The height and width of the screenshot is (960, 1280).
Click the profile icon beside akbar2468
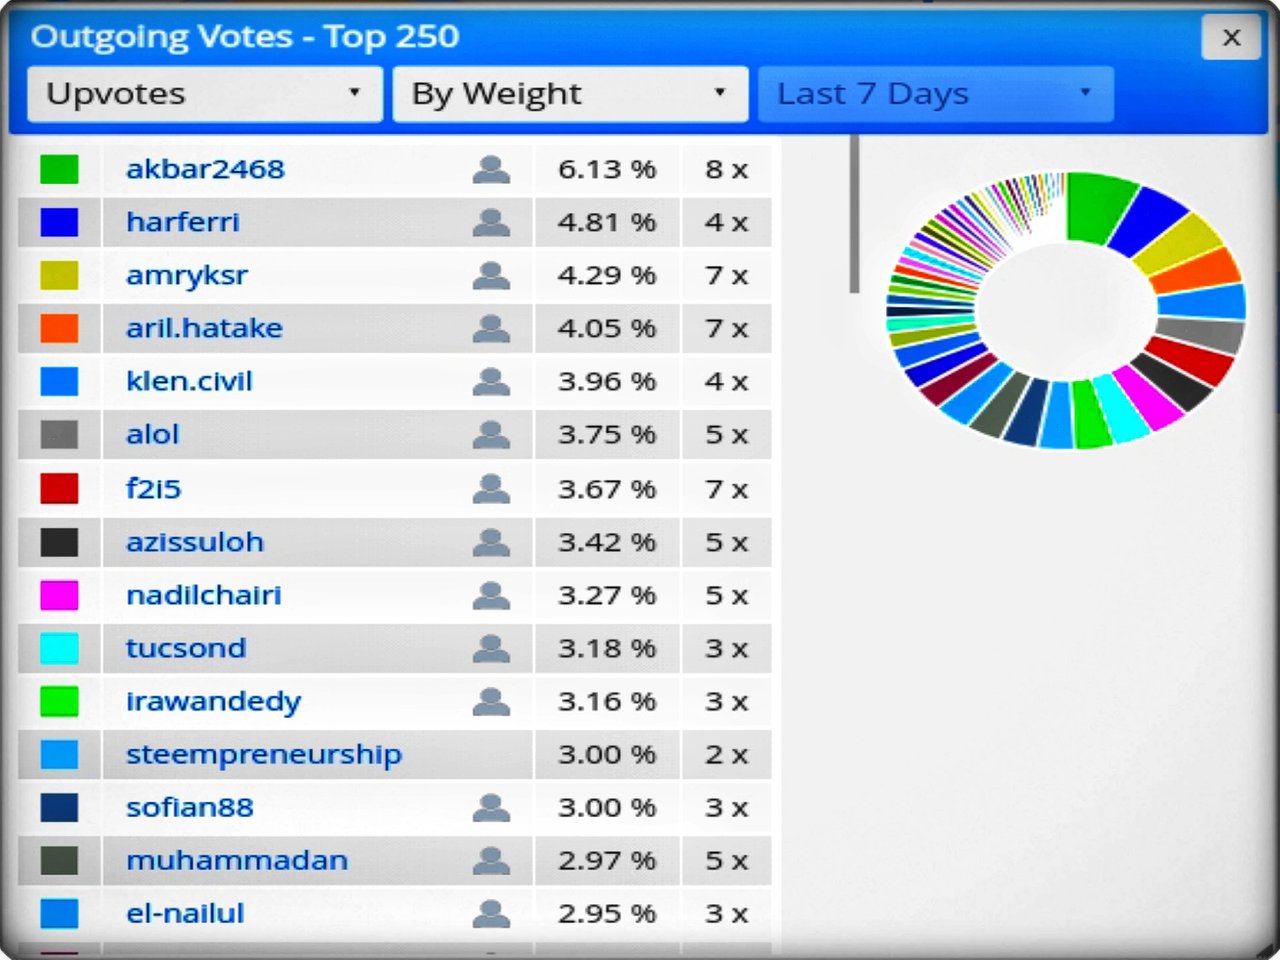click(491, 170)
